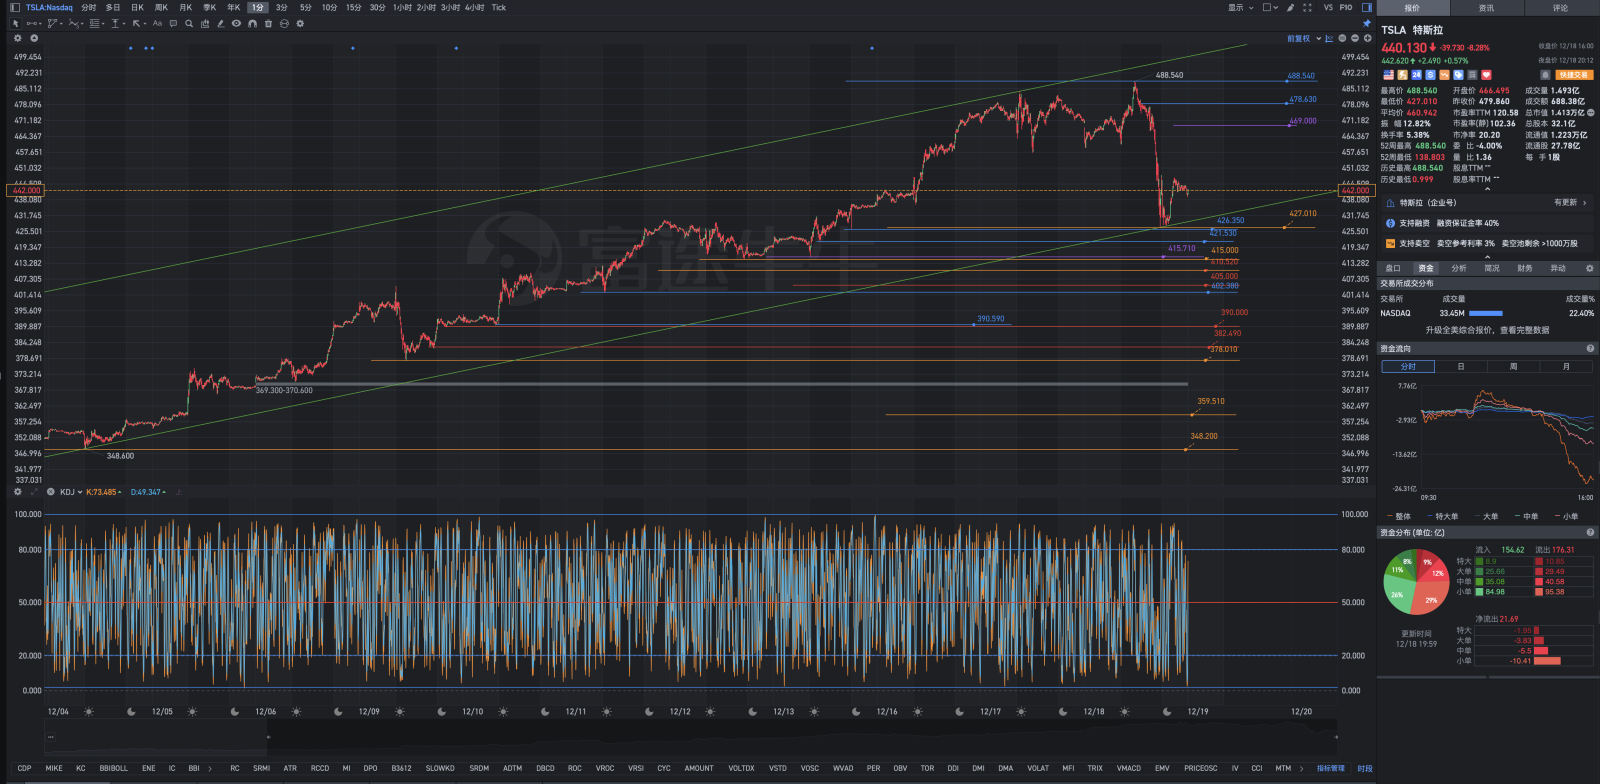Toggle drawings visibility with the eye icon
Viewport: 1600px width, 784px height.
(x=236, y=23)
